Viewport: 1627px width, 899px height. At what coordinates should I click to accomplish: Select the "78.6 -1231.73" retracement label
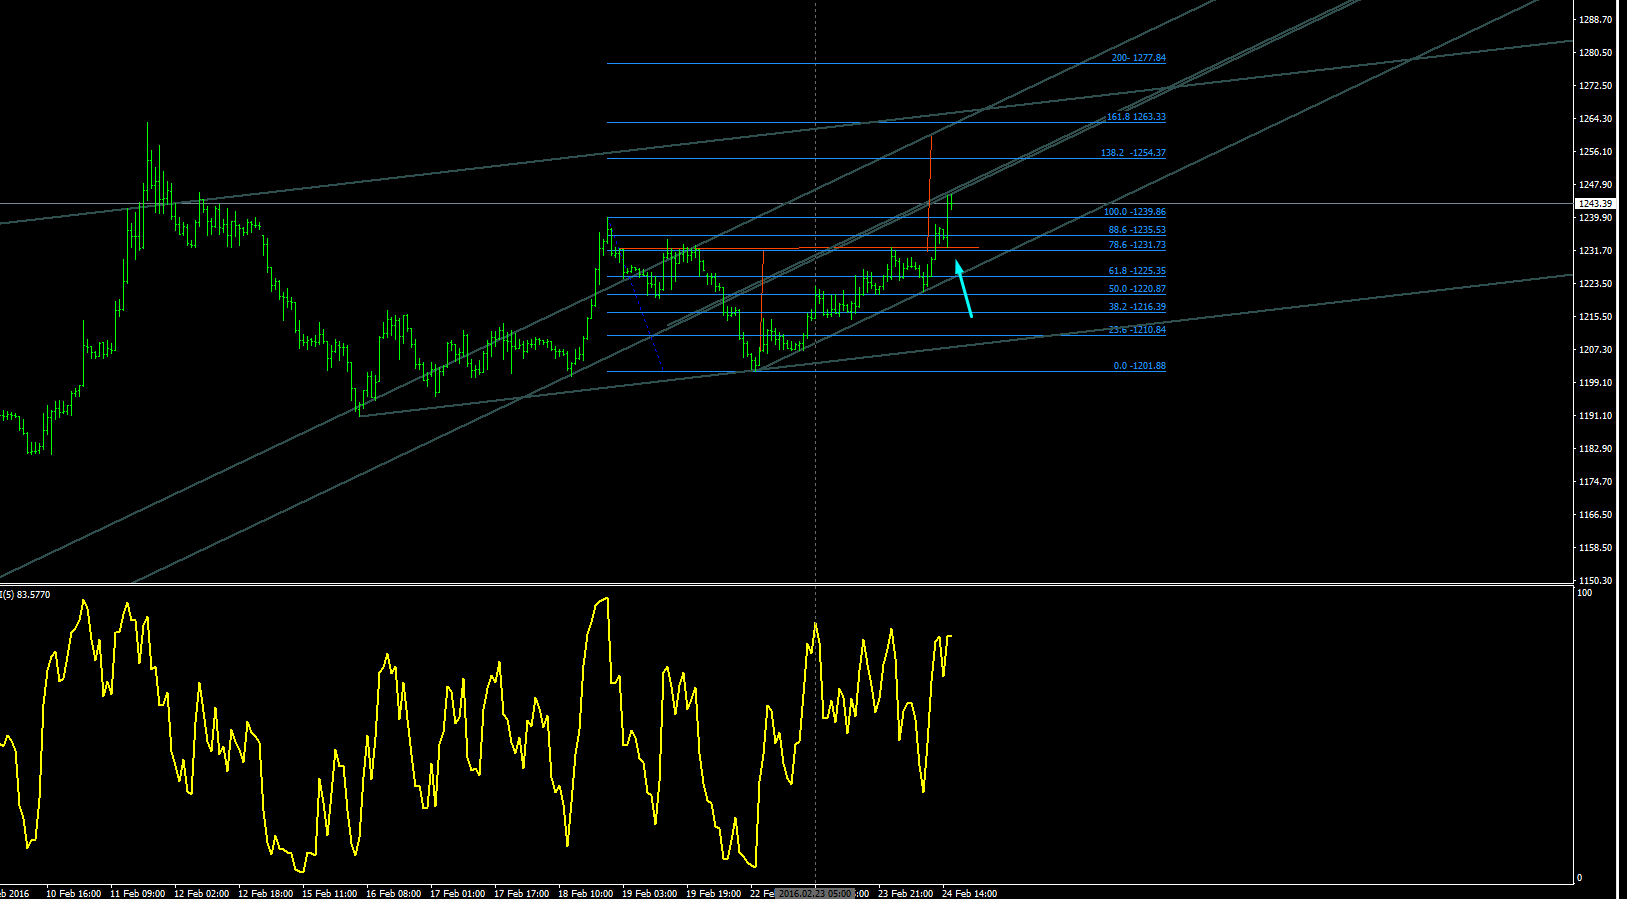(x=1137, y=245)
